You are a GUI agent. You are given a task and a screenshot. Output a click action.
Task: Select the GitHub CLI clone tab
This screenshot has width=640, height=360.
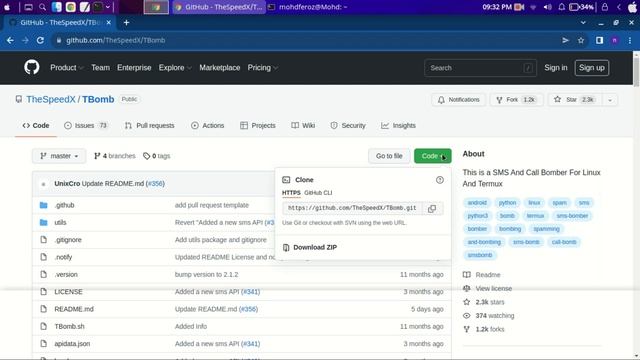click(x=318, y=193)
